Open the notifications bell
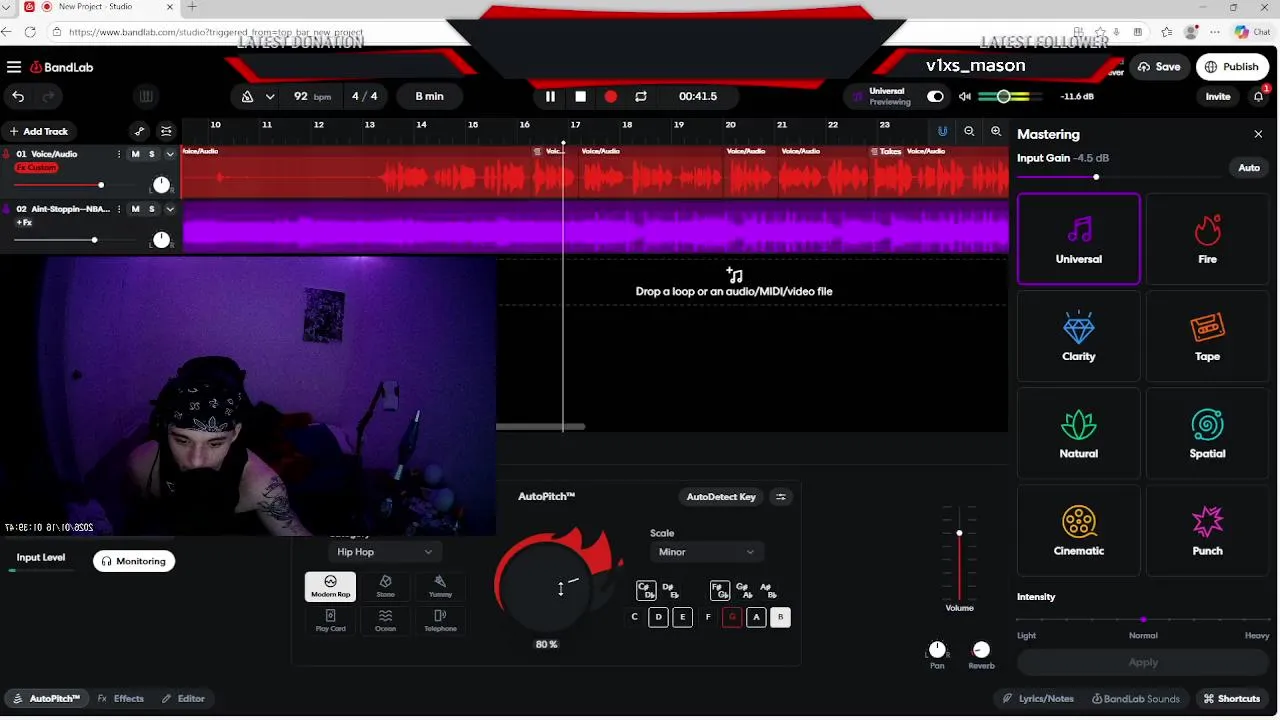The image size is (1280, 720). click(1258, 96)
